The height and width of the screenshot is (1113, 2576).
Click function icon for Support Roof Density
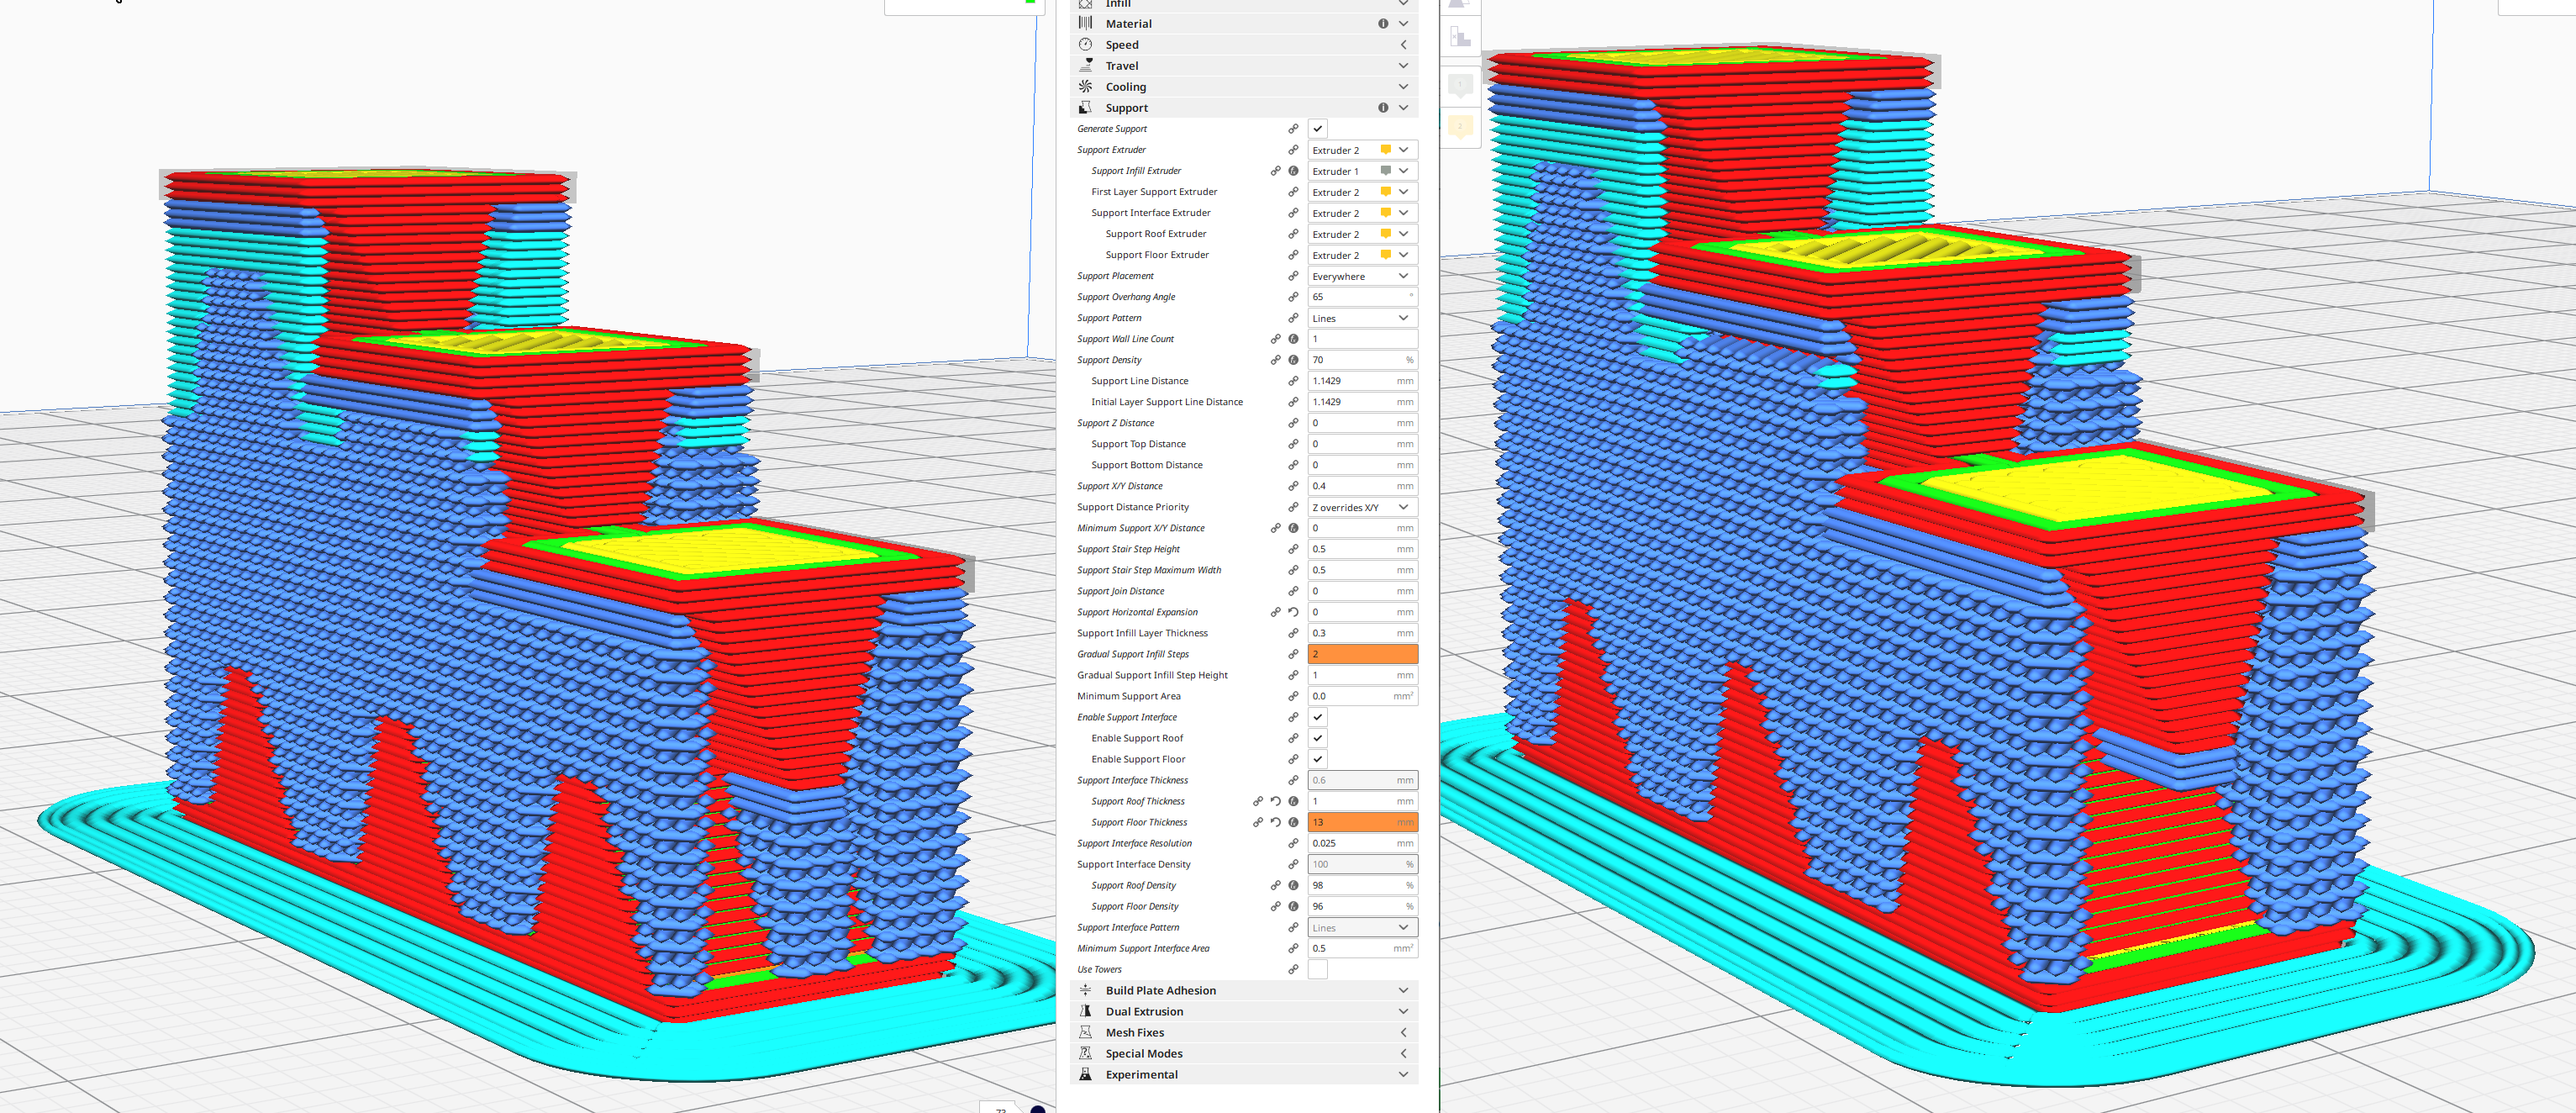(1293, 885)
